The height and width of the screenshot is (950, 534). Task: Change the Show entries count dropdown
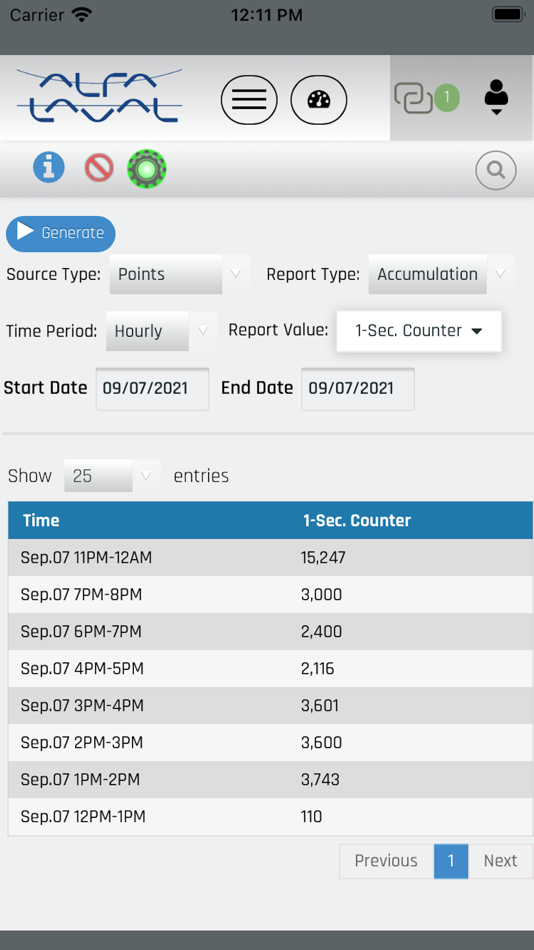tap(112, 476)
